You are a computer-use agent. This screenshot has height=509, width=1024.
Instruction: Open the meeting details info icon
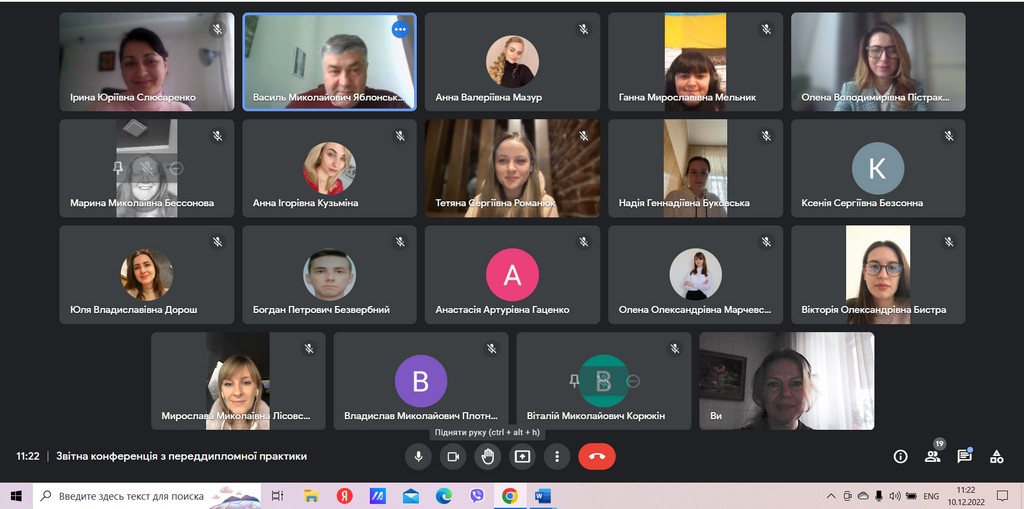(900, 456)
